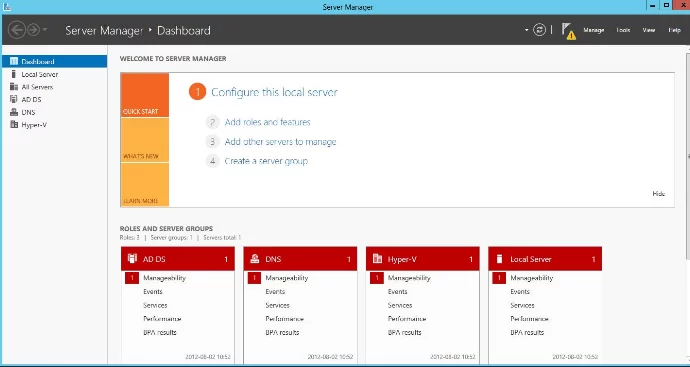Select the Local Server icon in sidebar
The image size is (690, 367).
pos(14,74)
